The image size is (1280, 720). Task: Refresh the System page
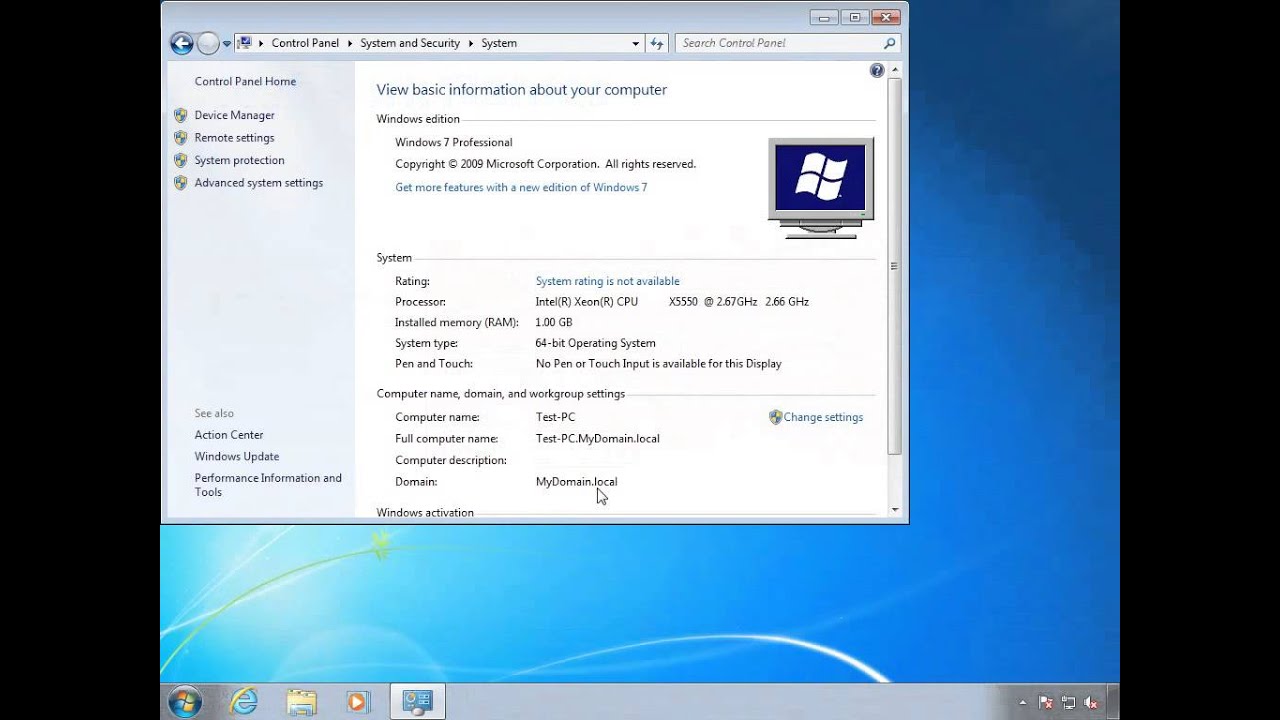[x=657, y=43]
